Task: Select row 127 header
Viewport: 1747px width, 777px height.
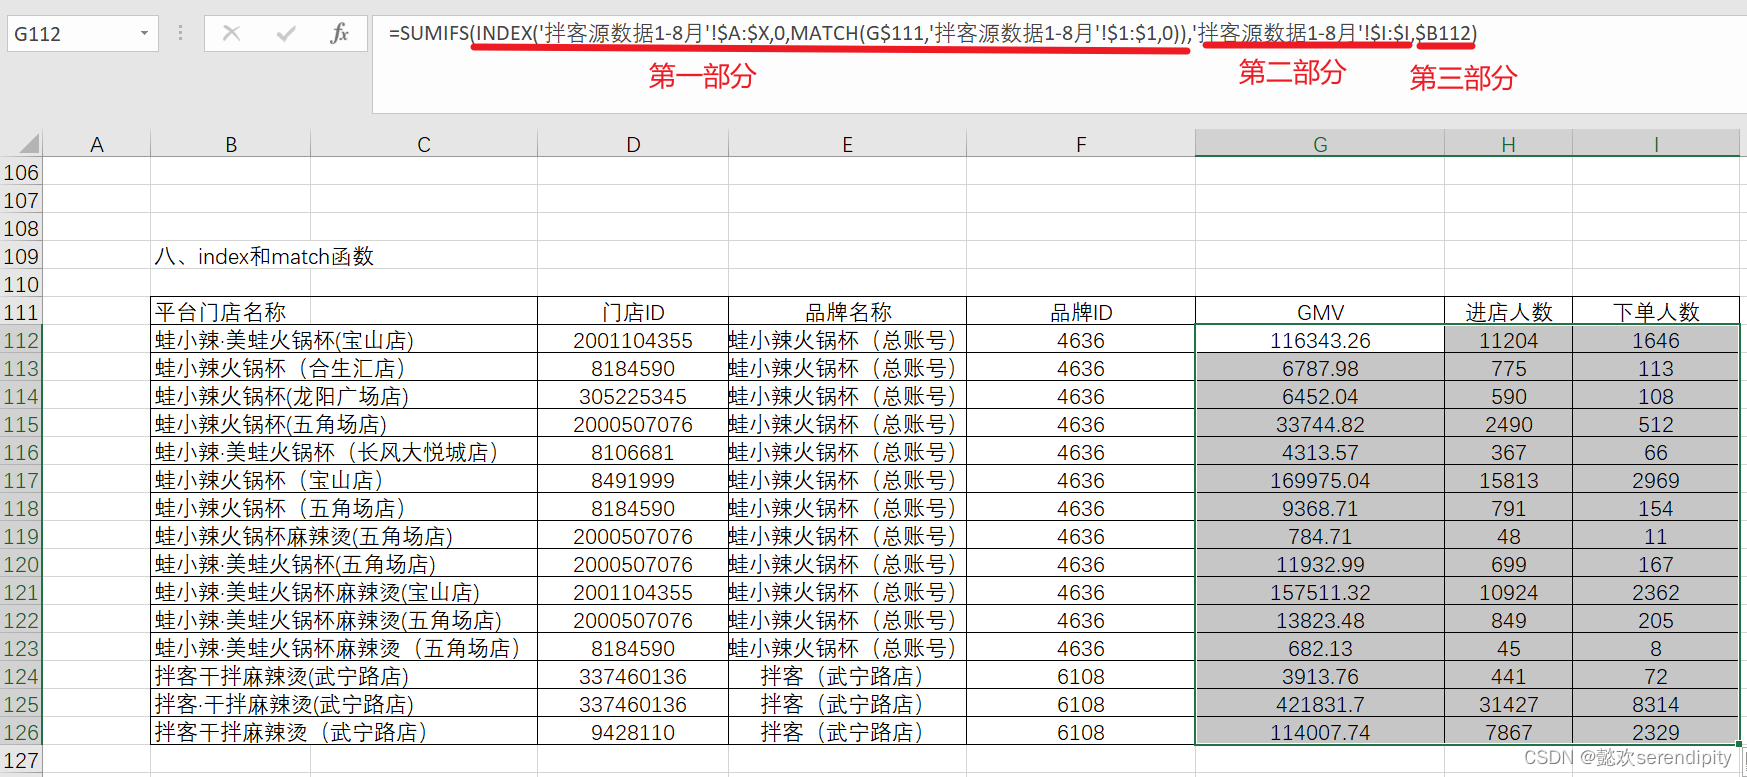Action: tap(21, 760)
